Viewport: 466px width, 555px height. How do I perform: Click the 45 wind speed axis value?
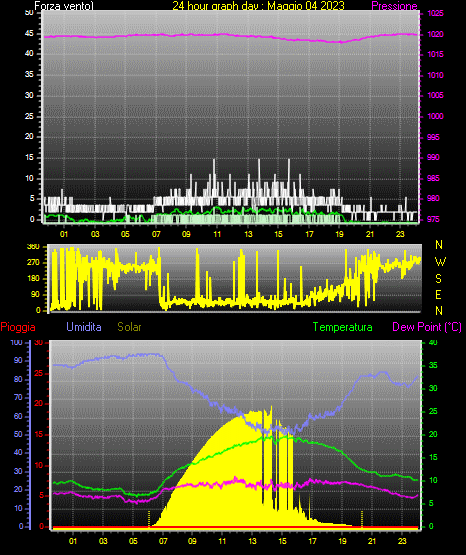(29, 34)
